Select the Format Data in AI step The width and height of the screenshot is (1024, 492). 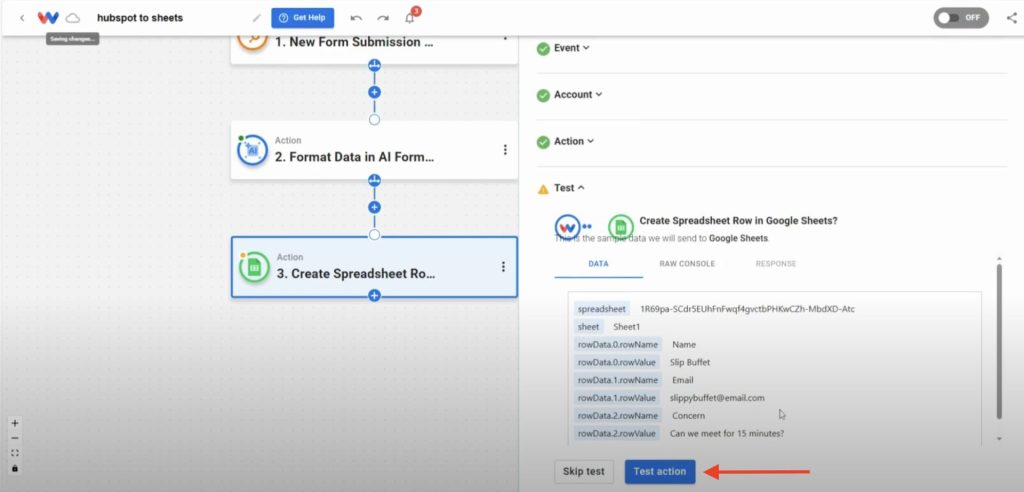(x=374, y=150)
